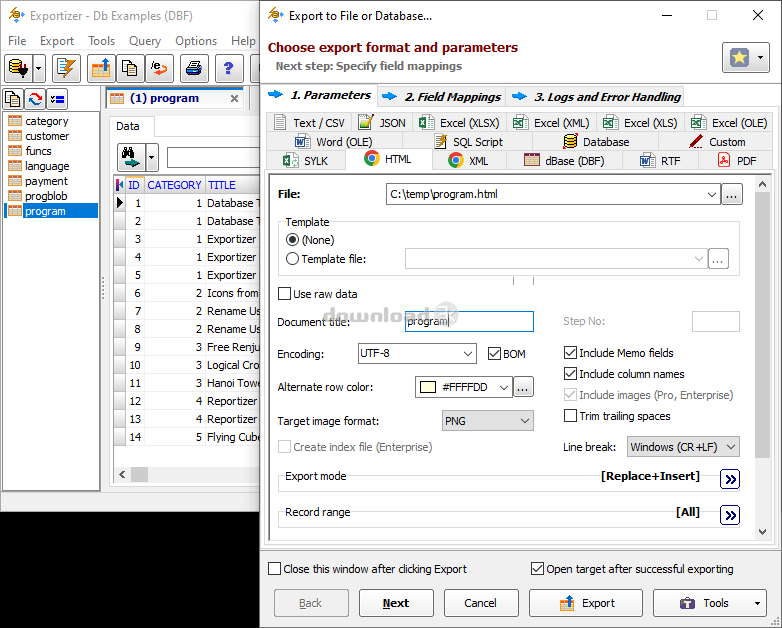This screenshot has height=628, width=782.
Task: Enable Use raw data checkbox
Action: (x=284, y=294)
